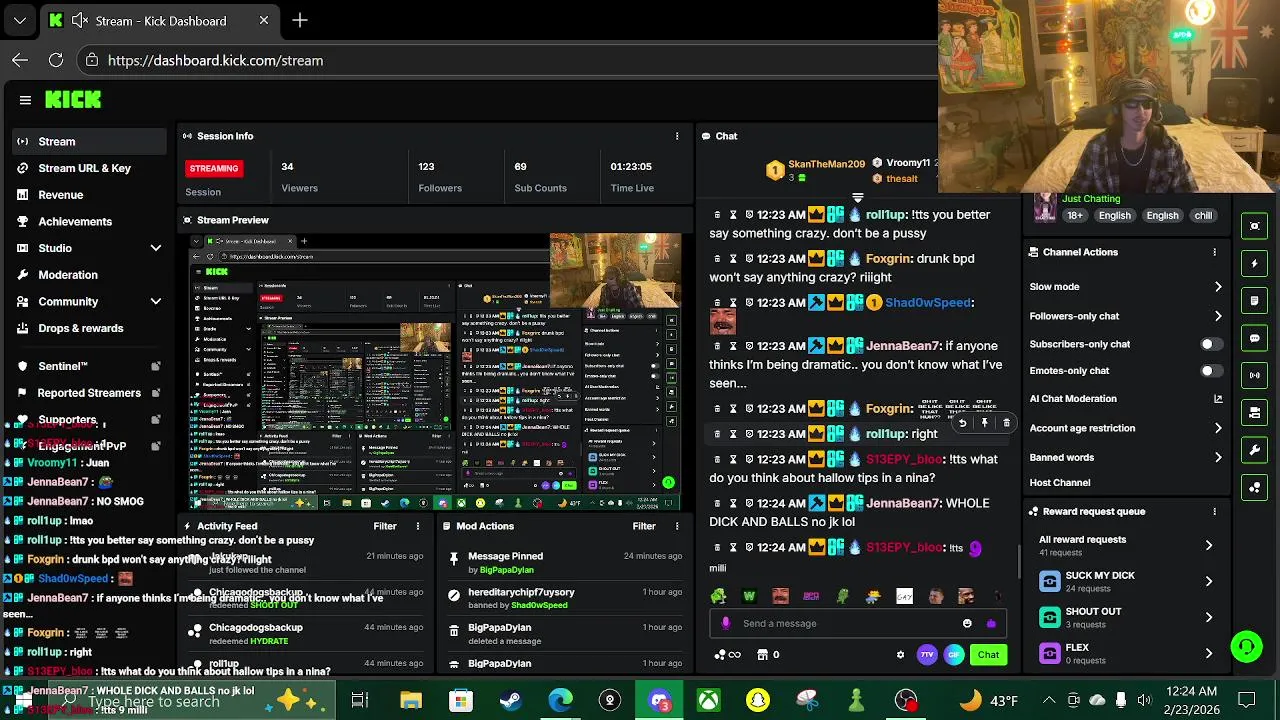Viewport: 1280px width, 720px height.
Task: Click the green Chat send button
Action: point(988,655)
